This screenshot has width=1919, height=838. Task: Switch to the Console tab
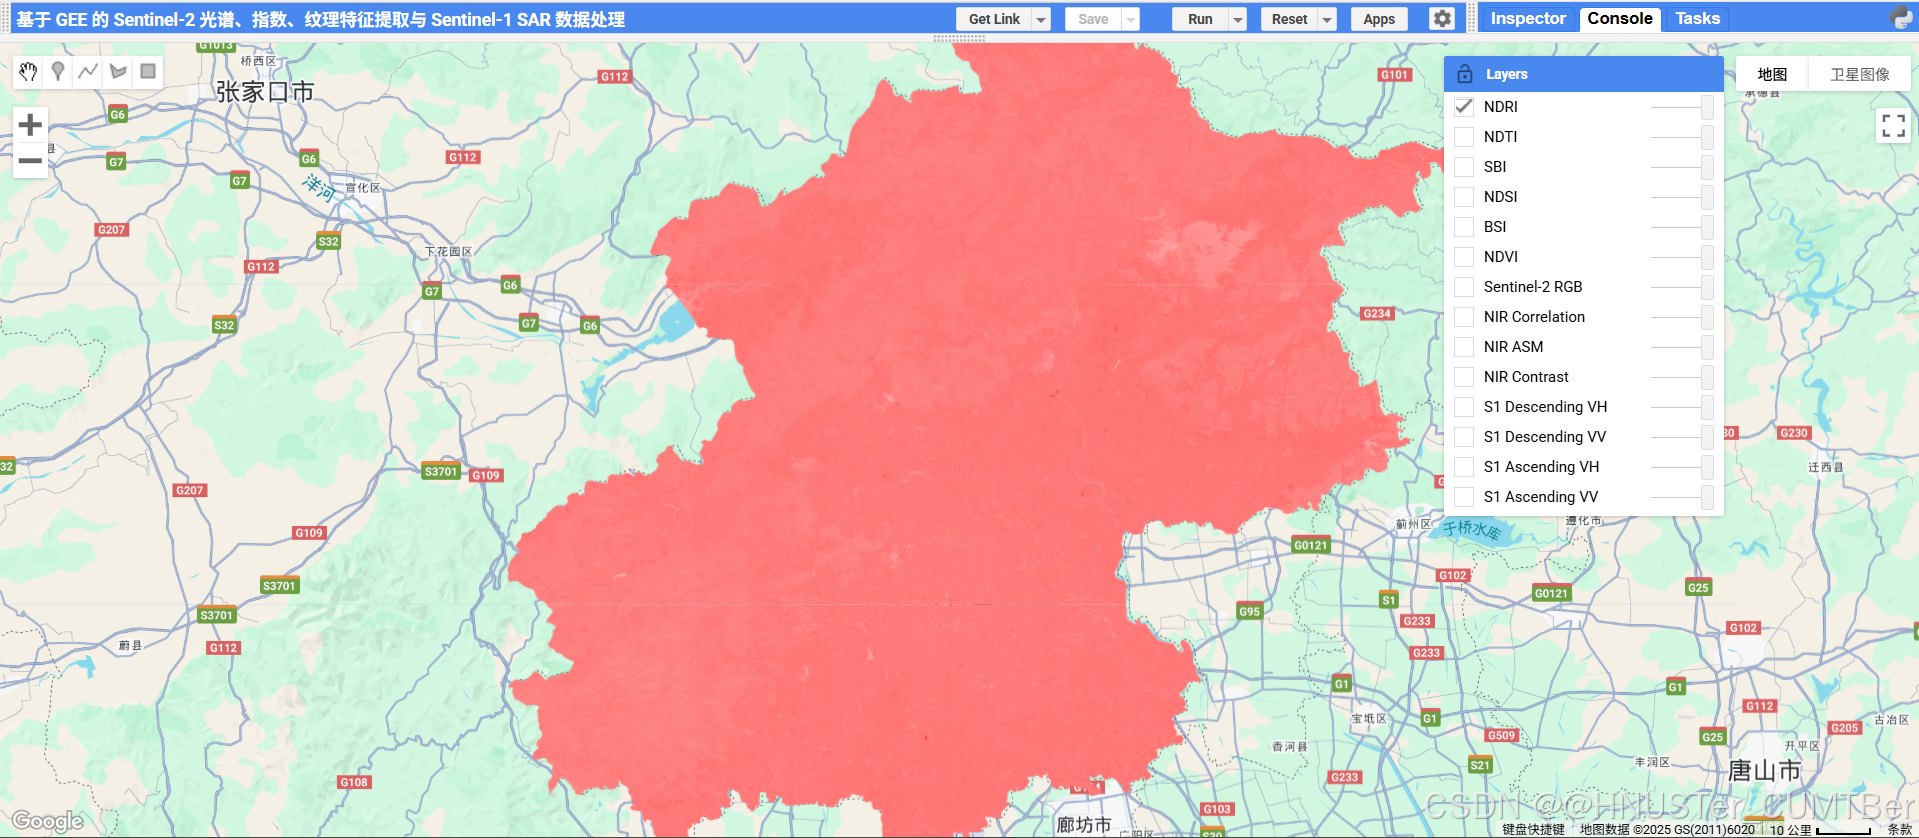click(x=1619, y=18)
